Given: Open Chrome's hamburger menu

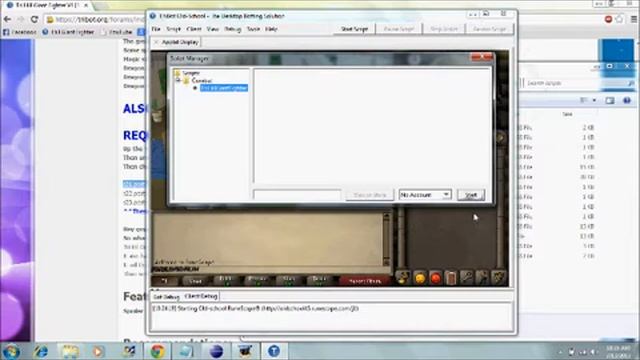Looking at the screenshot, I should 633,19.
